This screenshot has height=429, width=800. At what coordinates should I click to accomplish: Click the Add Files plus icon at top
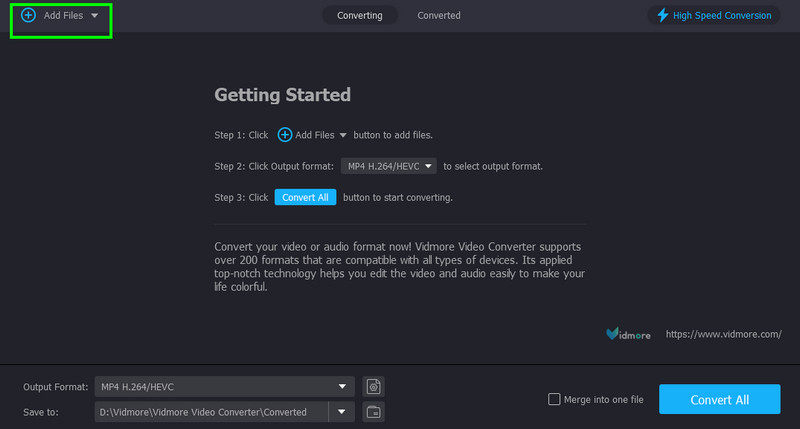click(x=29, y=15)
